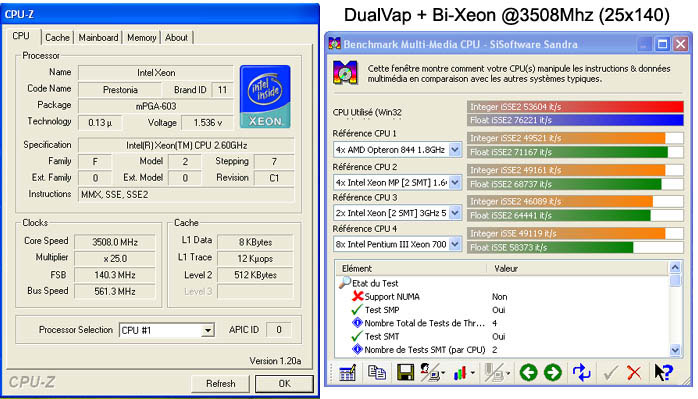Click the results list scroll down arrow
The width and height of the screenshot is (698, 399).
[675, 350]
